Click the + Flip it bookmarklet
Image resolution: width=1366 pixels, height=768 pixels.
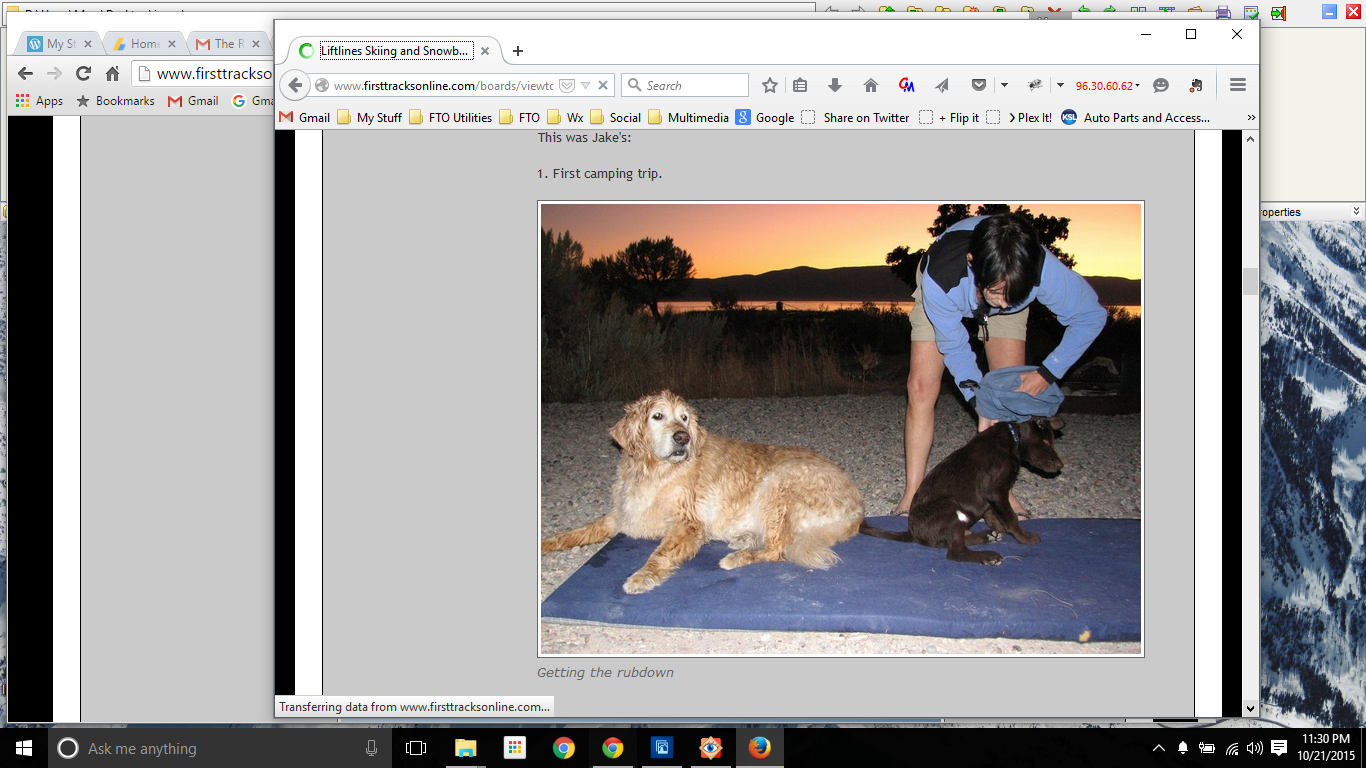pyautogui.click(x=949, y=117)
